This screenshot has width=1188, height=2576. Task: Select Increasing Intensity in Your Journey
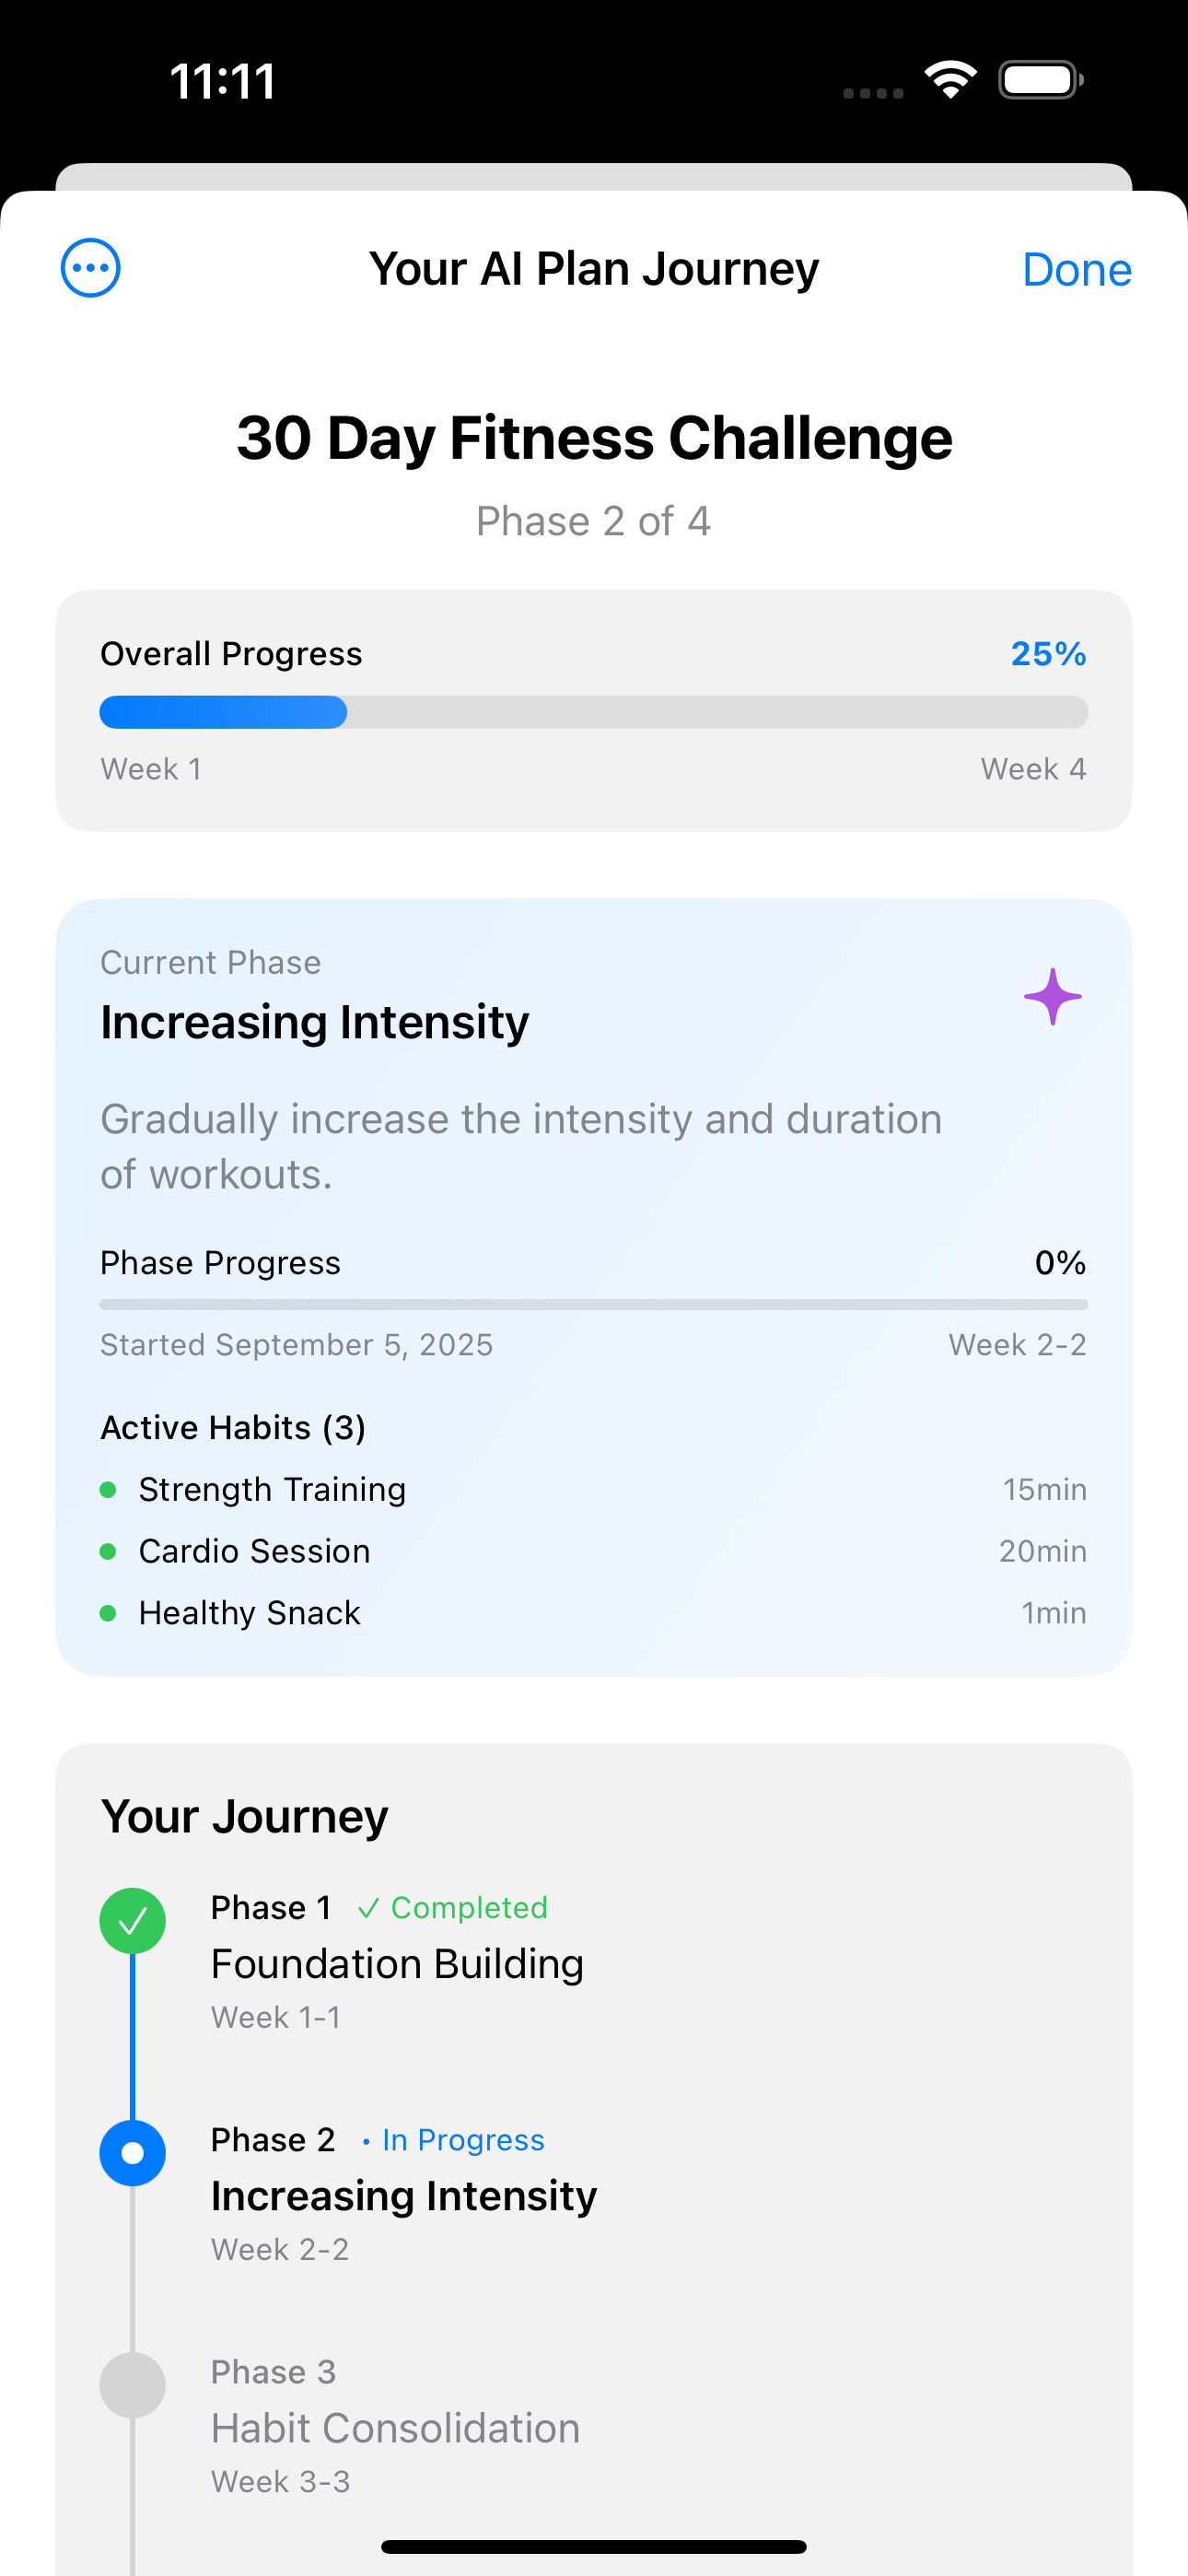404,2196
